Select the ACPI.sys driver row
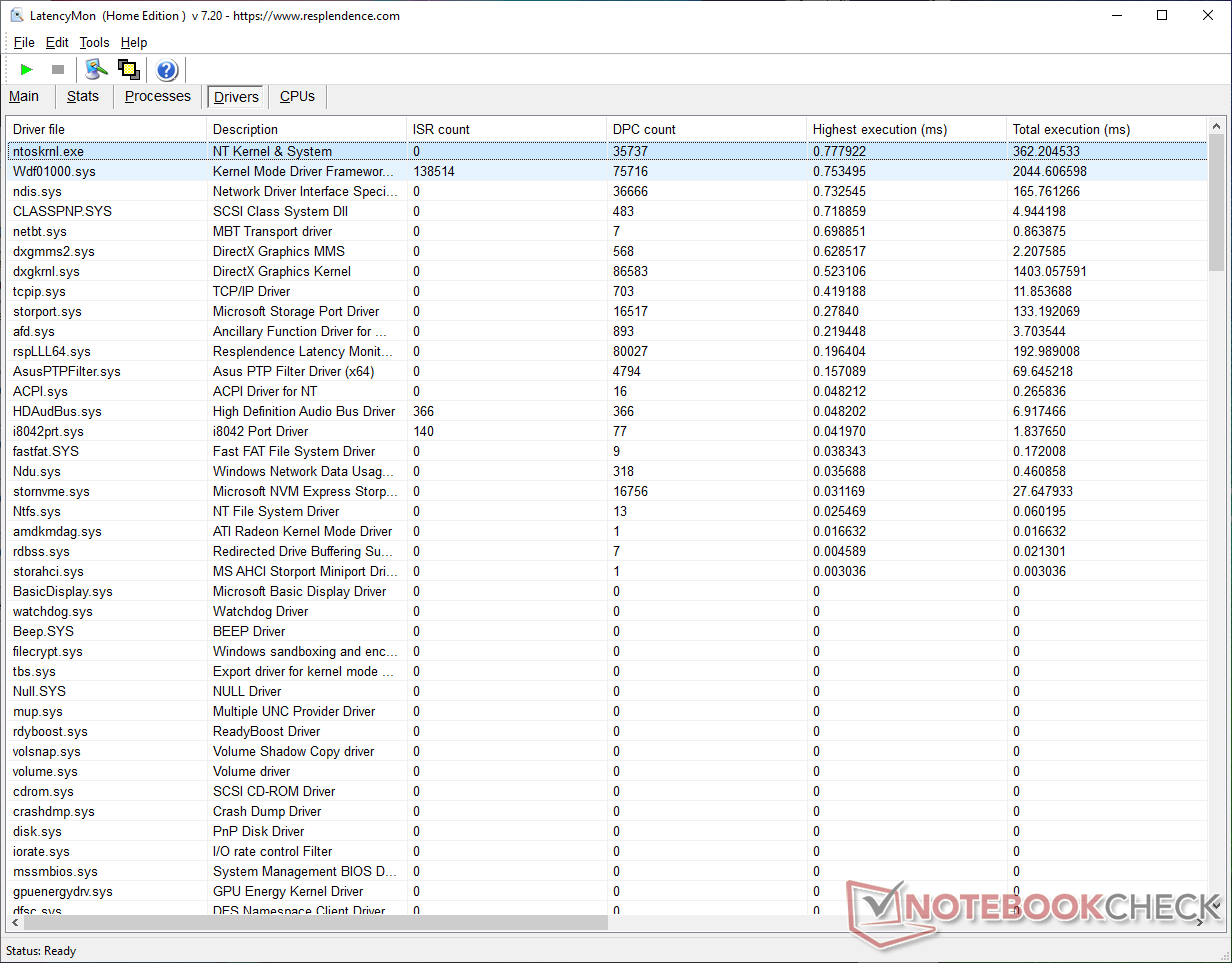1232x963 pixels. click(x=607, y=391)
